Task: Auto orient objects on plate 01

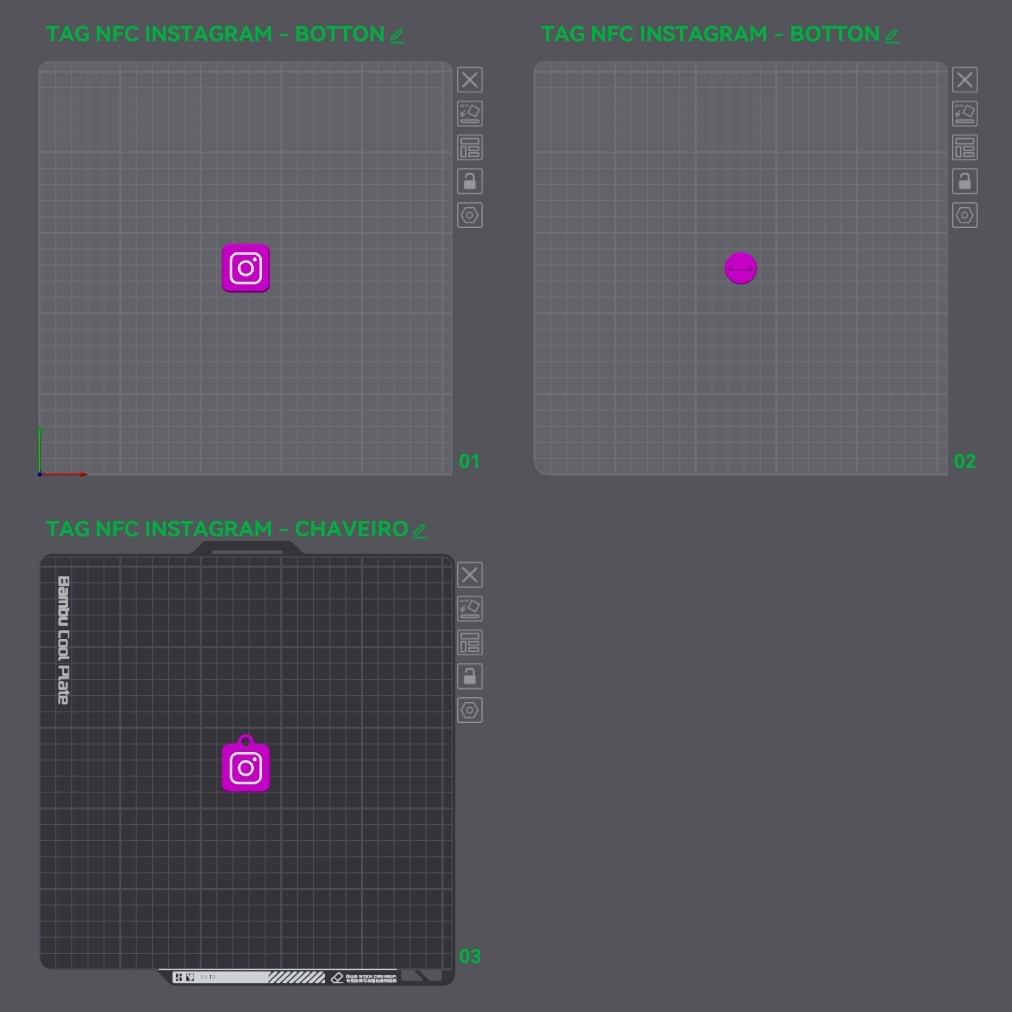Action: (470, 114)
